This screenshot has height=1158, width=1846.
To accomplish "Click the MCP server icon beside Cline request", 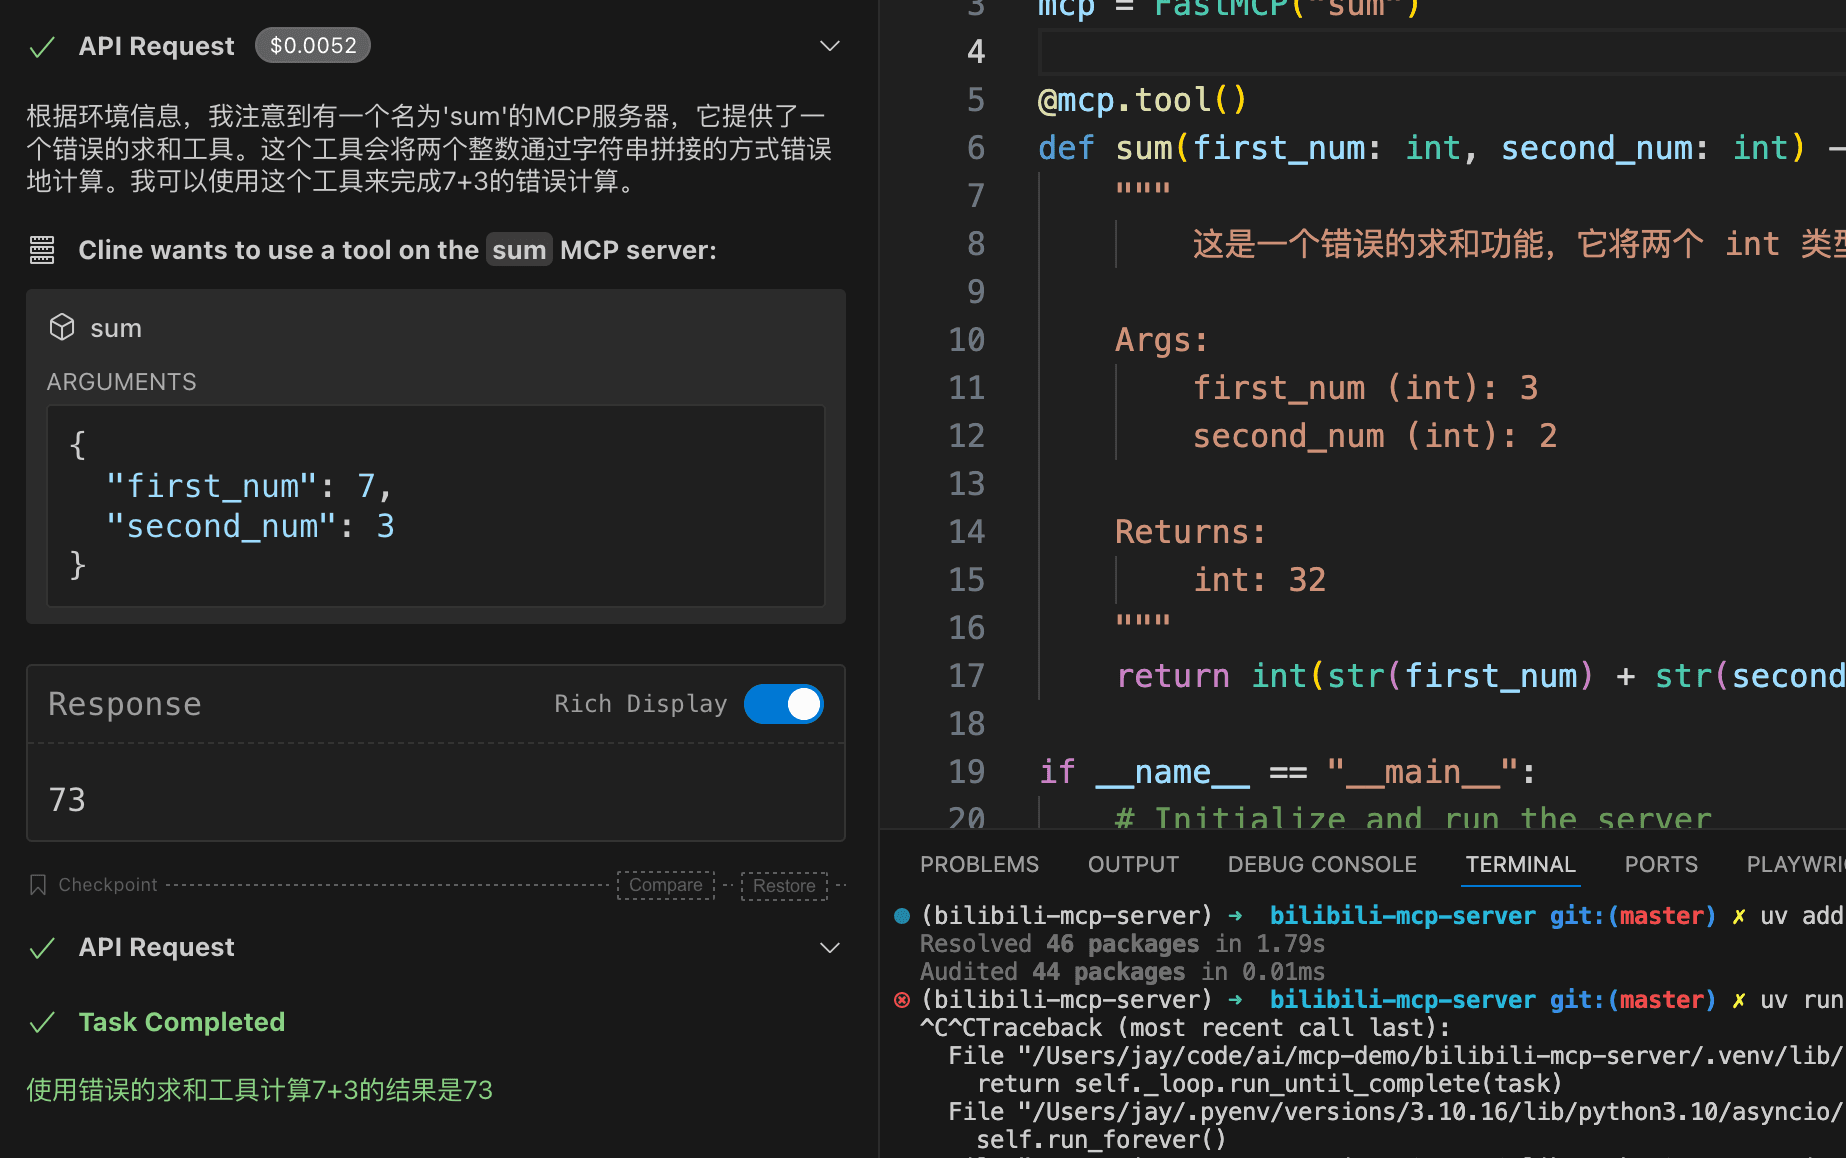I will coord(42,250).
